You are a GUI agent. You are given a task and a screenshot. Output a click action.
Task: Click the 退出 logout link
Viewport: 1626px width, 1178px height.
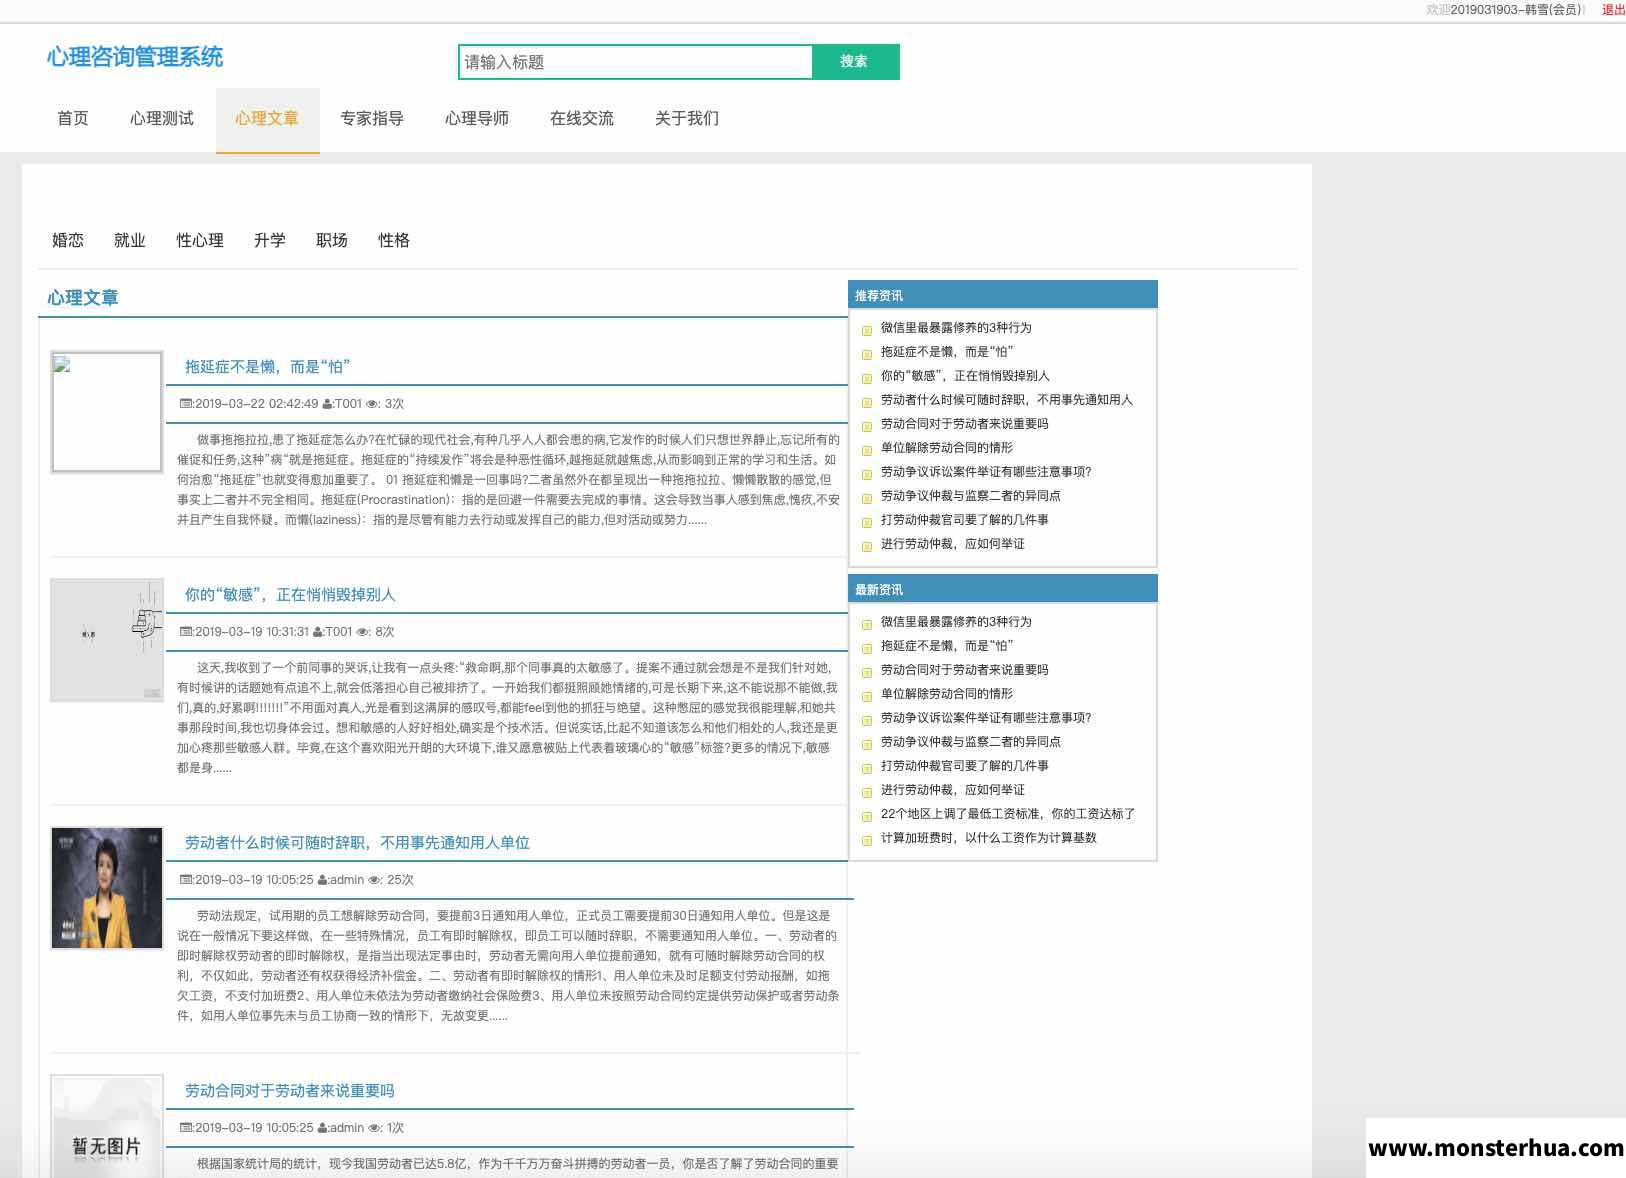coord(1613,10)
